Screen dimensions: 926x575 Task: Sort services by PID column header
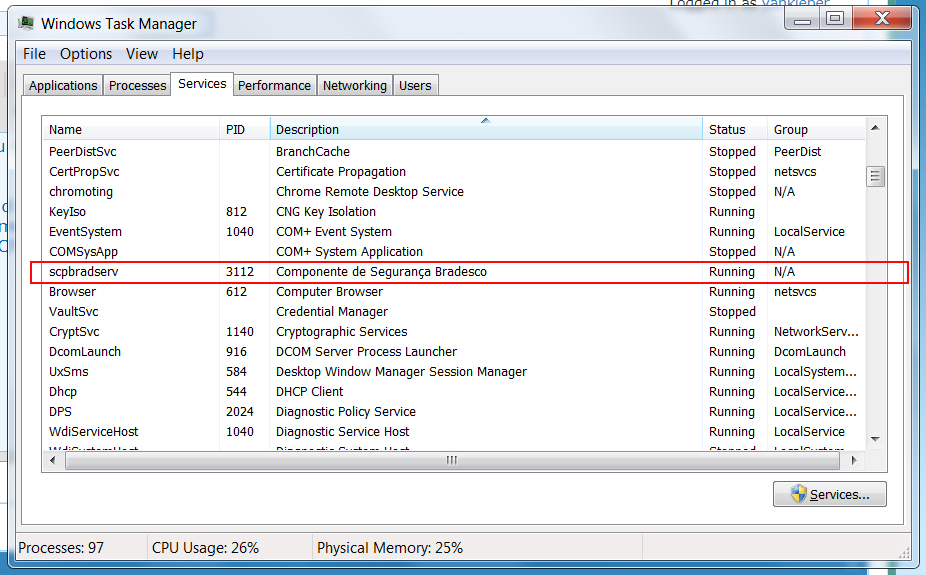(244, 129)
